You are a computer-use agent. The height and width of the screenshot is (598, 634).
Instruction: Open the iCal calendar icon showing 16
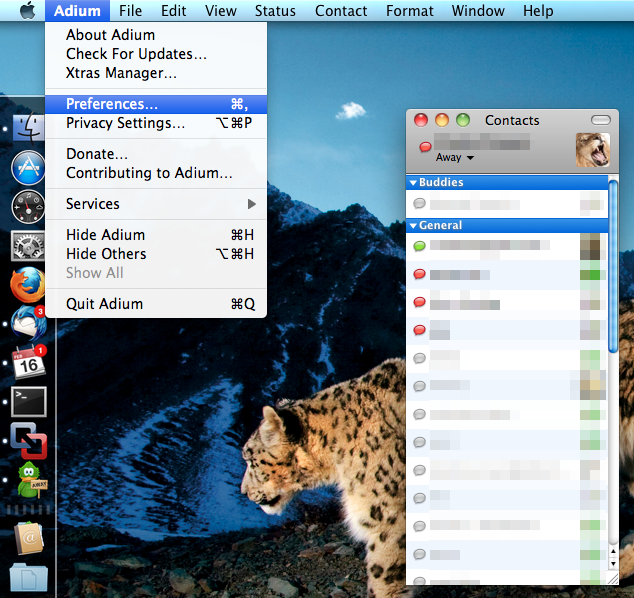[29, 362]
